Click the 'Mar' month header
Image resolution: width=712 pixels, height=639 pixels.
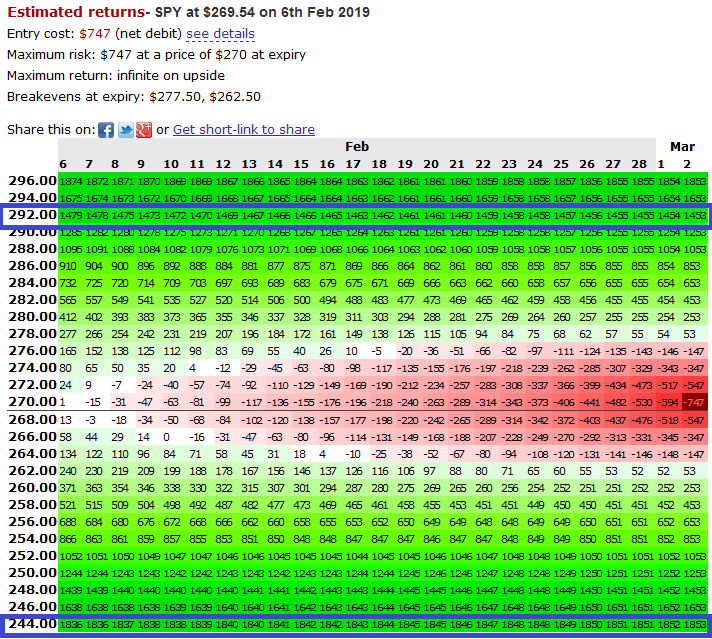[682, 147]
